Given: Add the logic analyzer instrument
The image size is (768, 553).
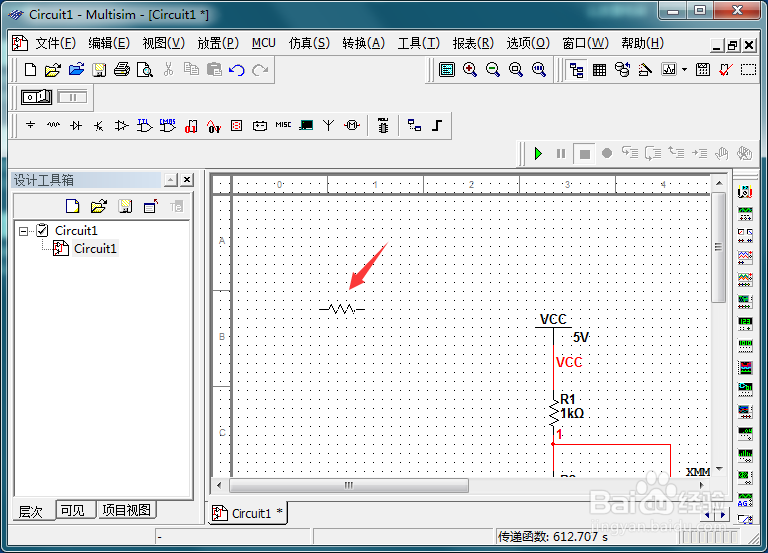Looking at the screenshot, I should click(x=745, y=366).
